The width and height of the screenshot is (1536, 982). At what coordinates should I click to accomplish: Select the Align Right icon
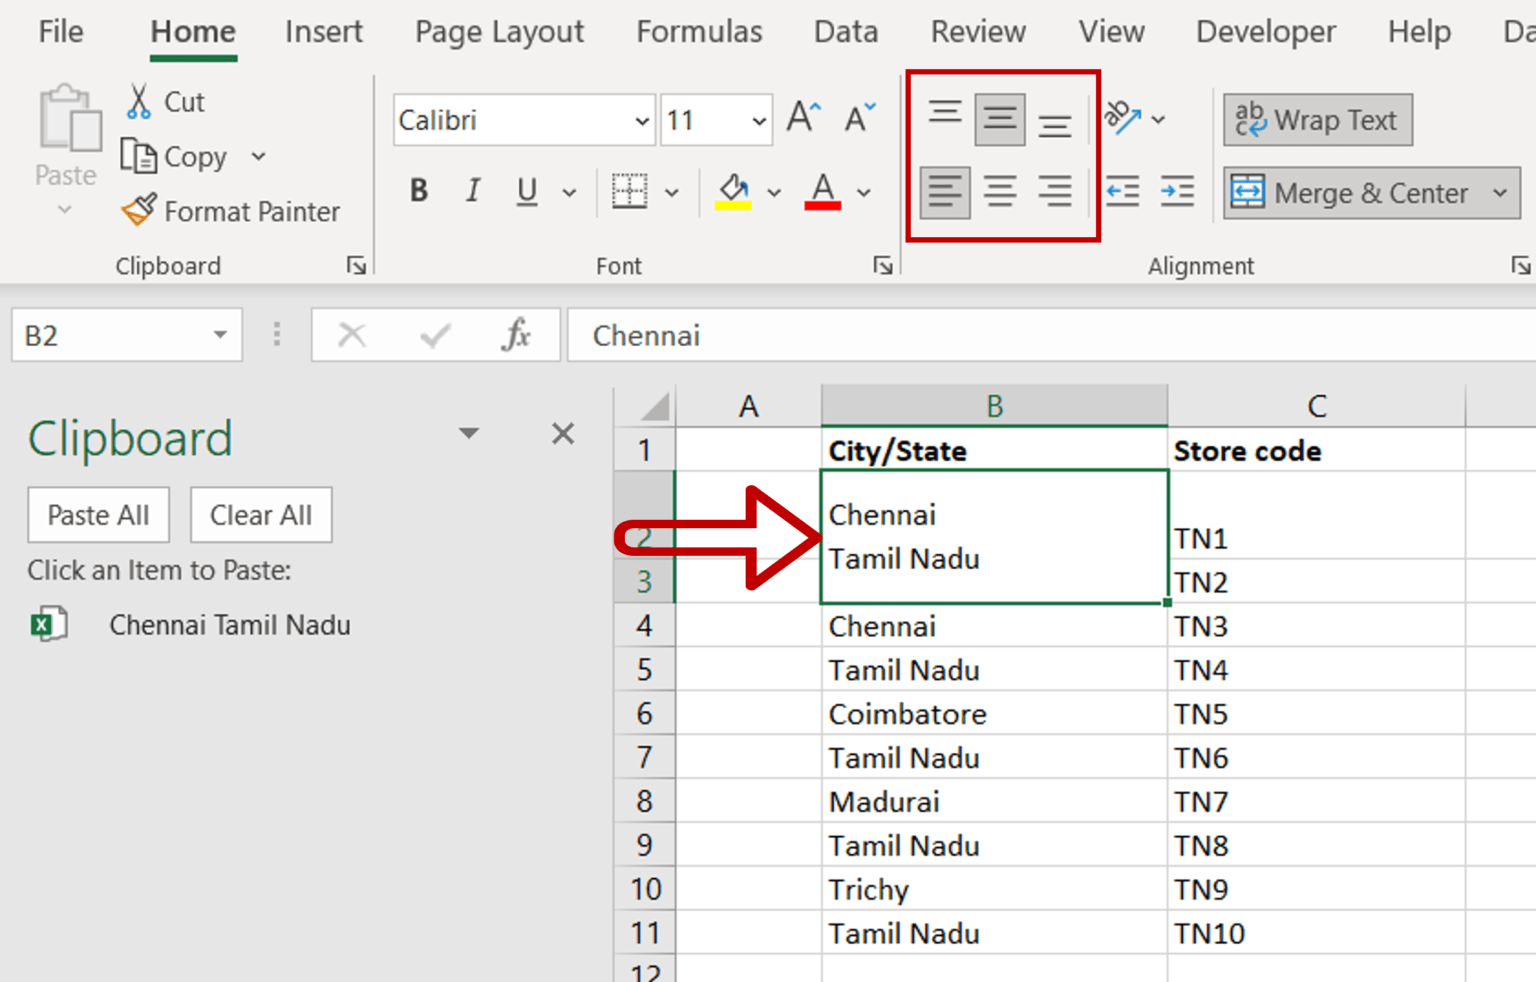(1056, 191)
